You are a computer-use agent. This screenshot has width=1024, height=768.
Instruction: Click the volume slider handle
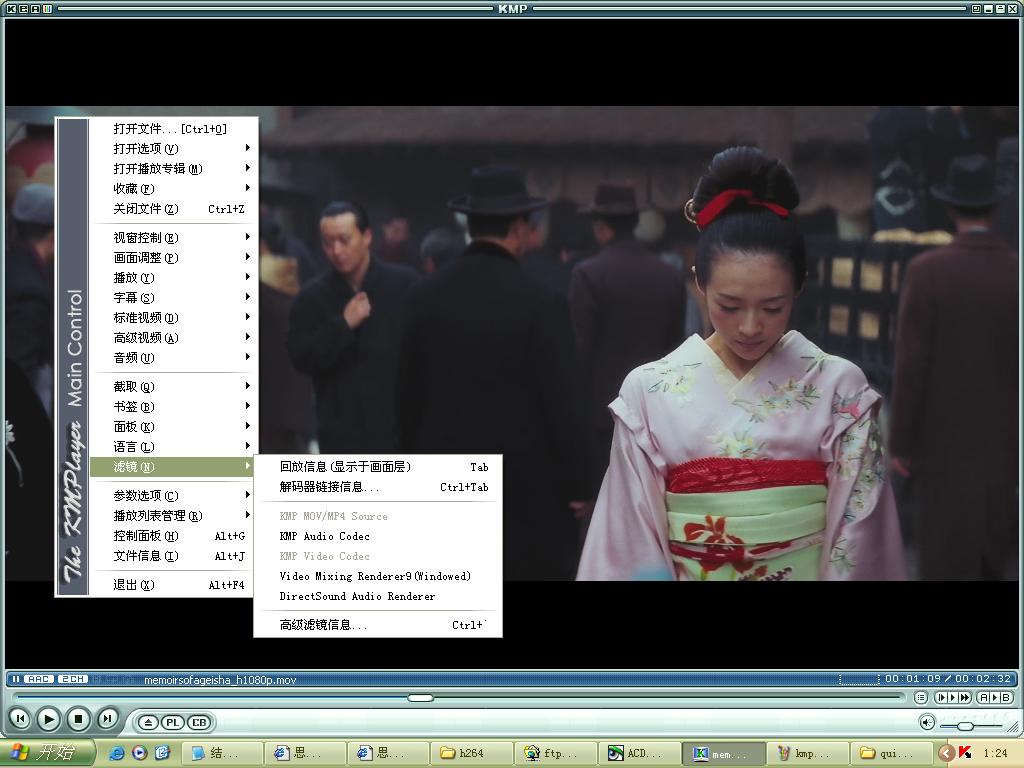(965, 726)
